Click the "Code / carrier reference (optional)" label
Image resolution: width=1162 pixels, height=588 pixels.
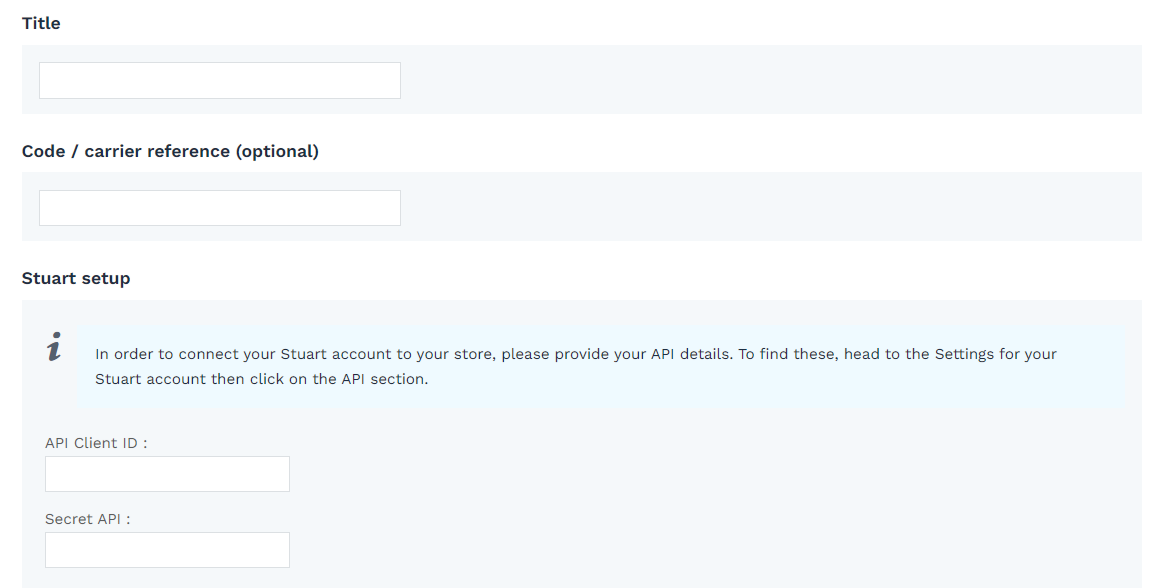pos(170,151)
